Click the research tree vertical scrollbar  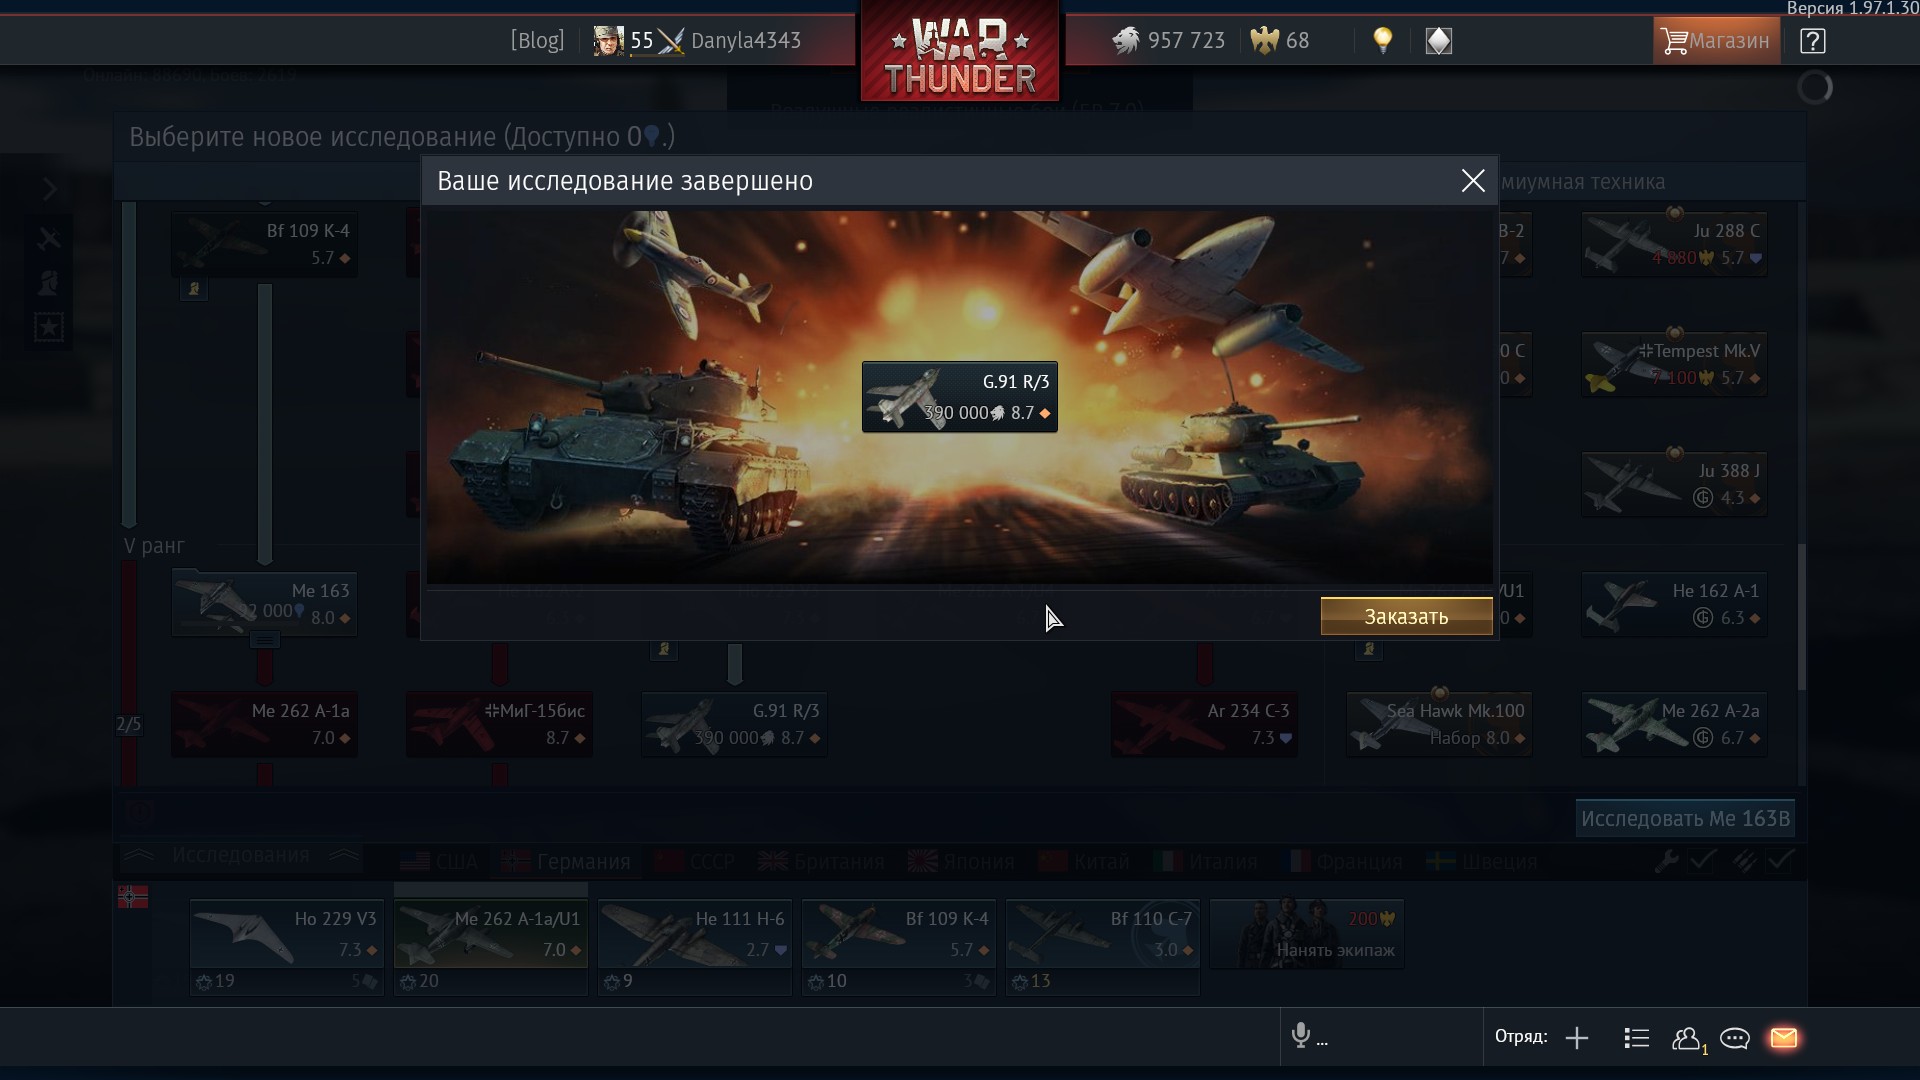(x=1801, y=617)
